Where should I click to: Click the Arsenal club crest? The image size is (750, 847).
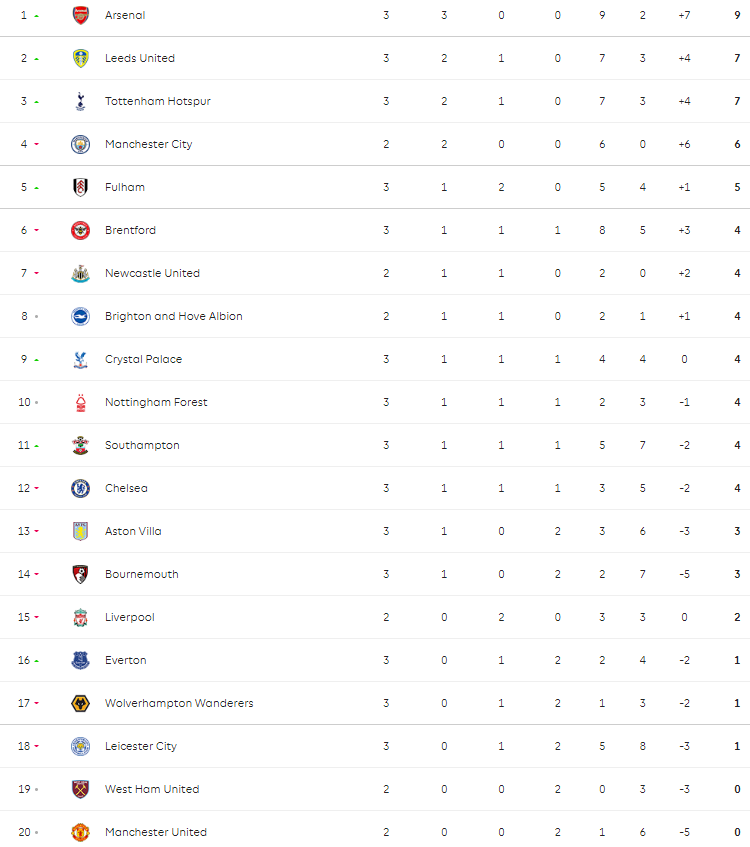tap(81, 15)
